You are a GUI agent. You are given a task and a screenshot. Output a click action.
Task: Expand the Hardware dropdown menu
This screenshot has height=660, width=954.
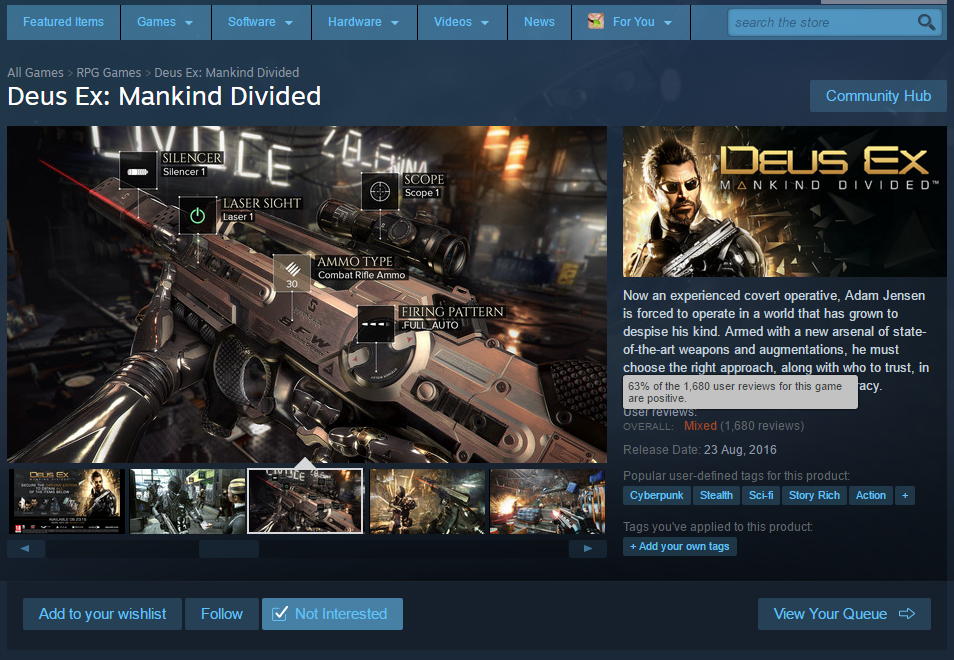363,22
